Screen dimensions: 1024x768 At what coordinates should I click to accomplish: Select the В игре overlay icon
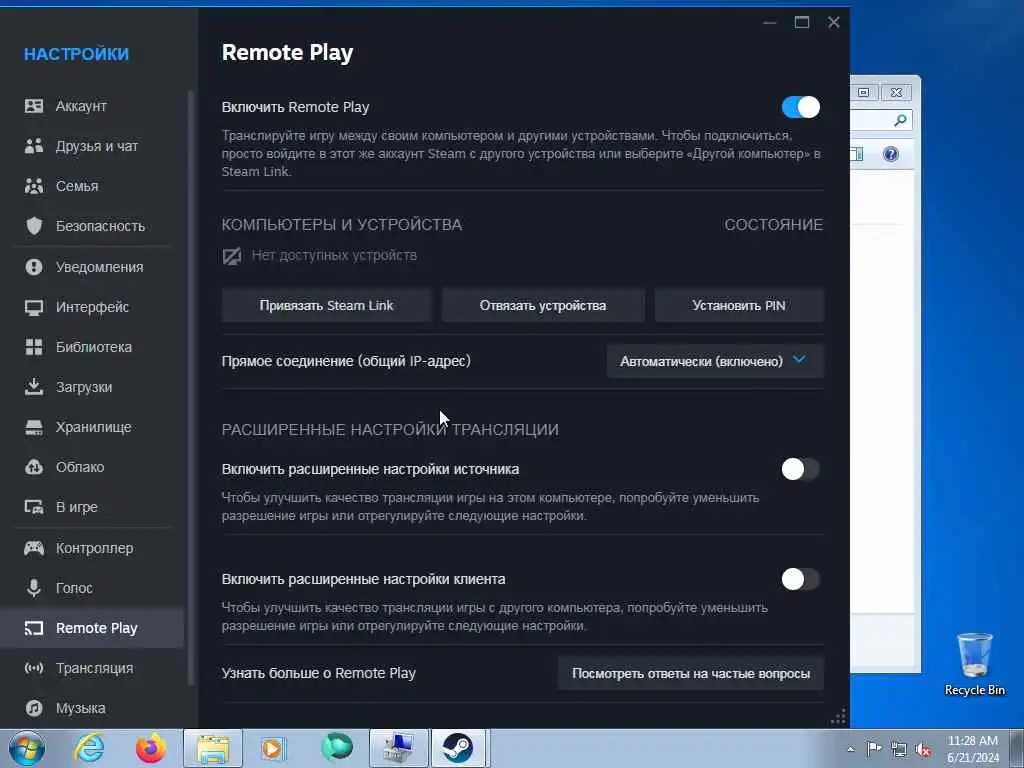coord(34,507)
